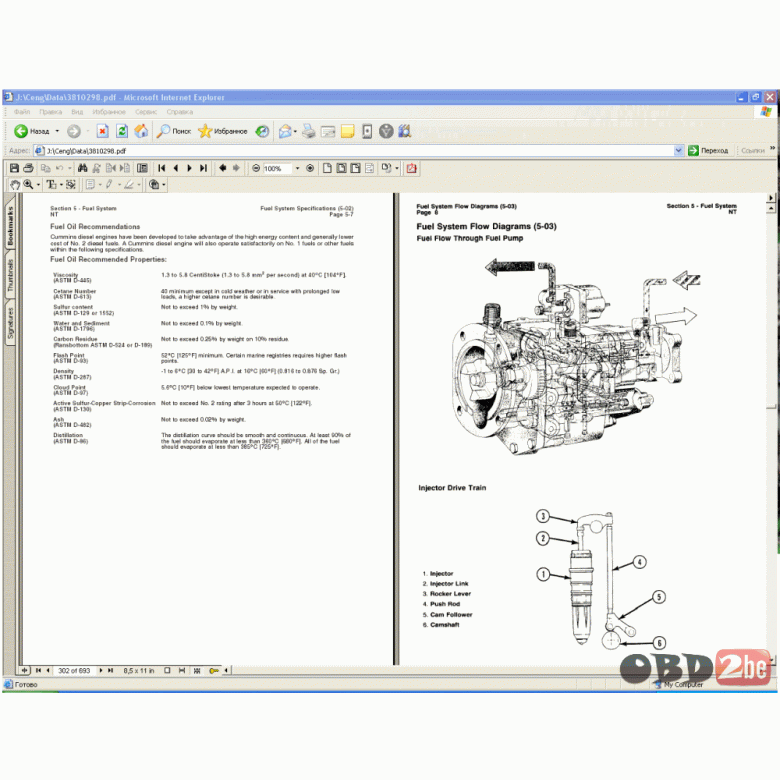Set view to Fit Width

point(355,168)
